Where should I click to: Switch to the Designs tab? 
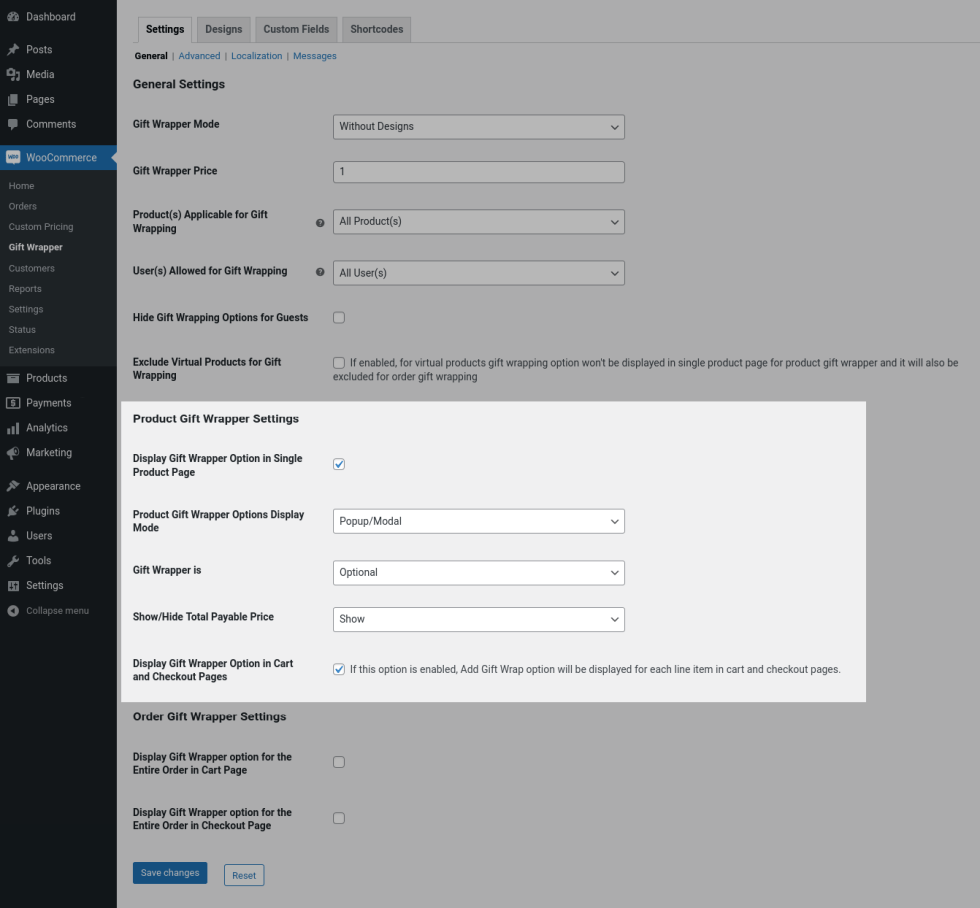pos(224,30)
